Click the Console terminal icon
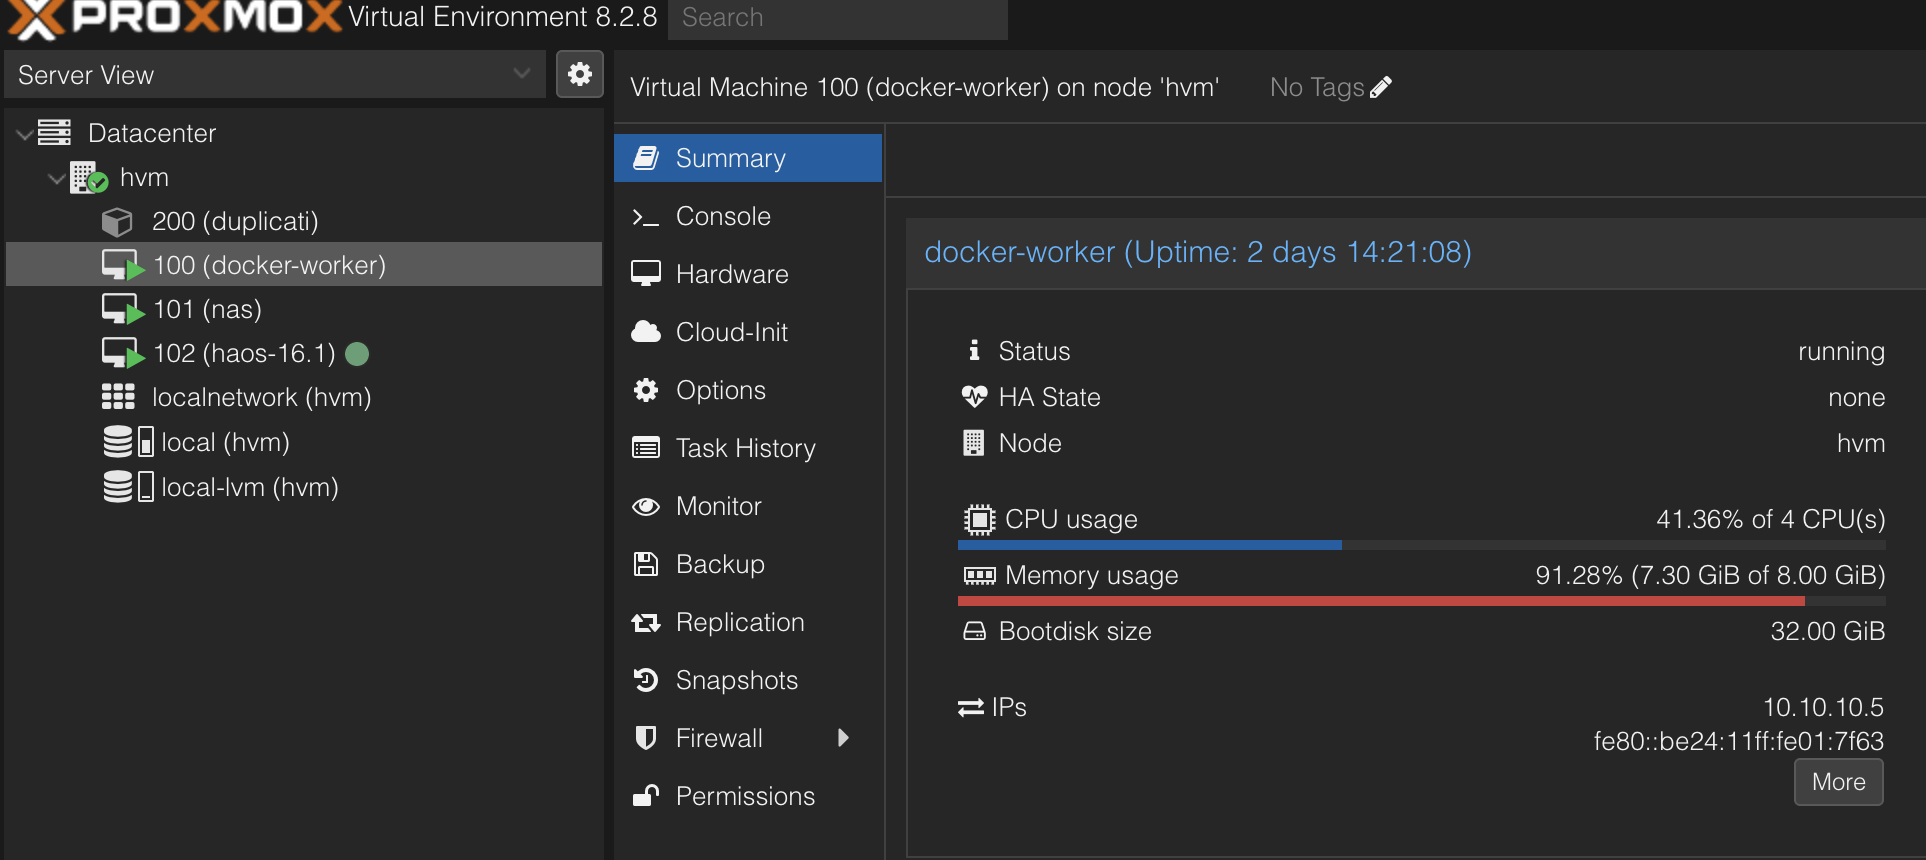Screen dimensions: 1926x860 [x=646, y=217]
